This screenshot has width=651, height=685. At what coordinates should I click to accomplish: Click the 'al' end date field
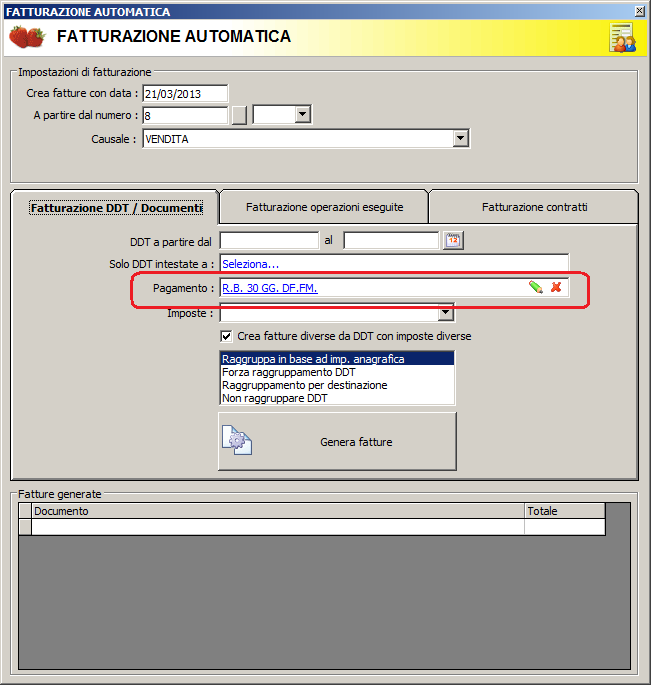pos(391,241)
